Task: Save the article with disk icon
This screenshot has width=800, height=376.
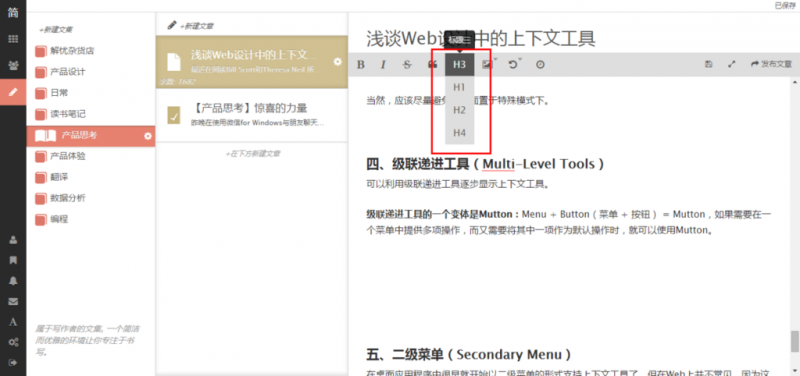Action: pyautogui.click(x=708, y=64)
